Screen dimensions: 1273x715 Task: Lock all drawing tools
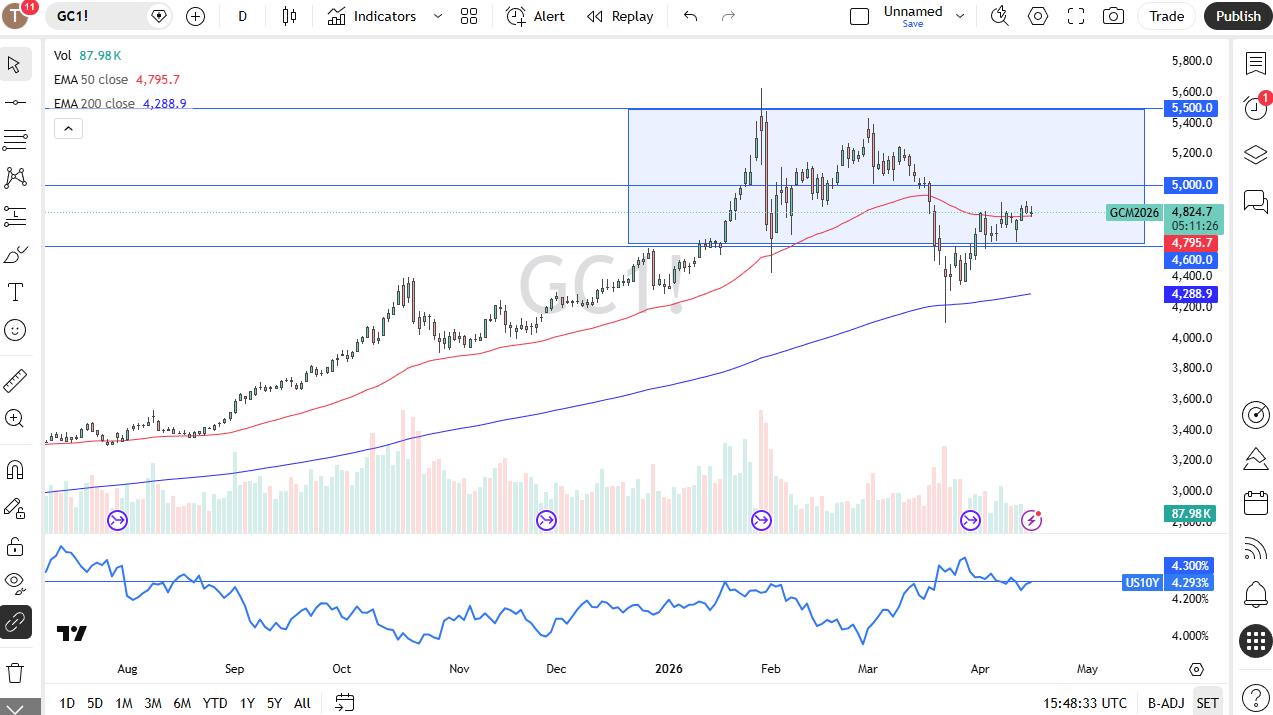(x=15, y=545)
